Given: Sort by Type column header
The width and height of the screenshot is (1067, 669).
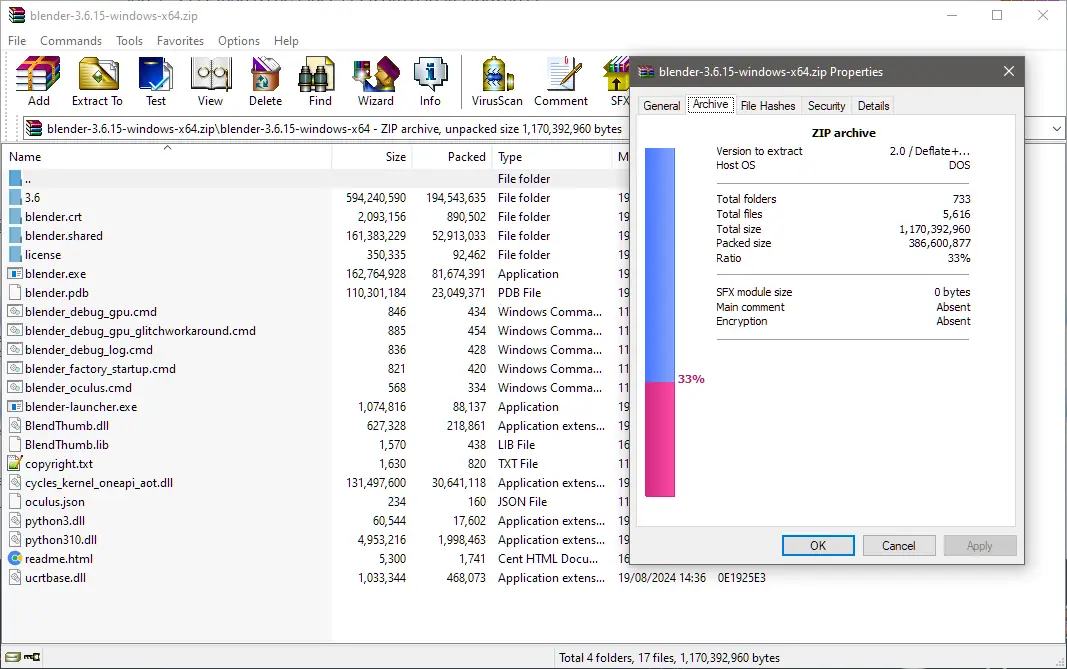Looking at the screenshot, I should coord(551,157).
